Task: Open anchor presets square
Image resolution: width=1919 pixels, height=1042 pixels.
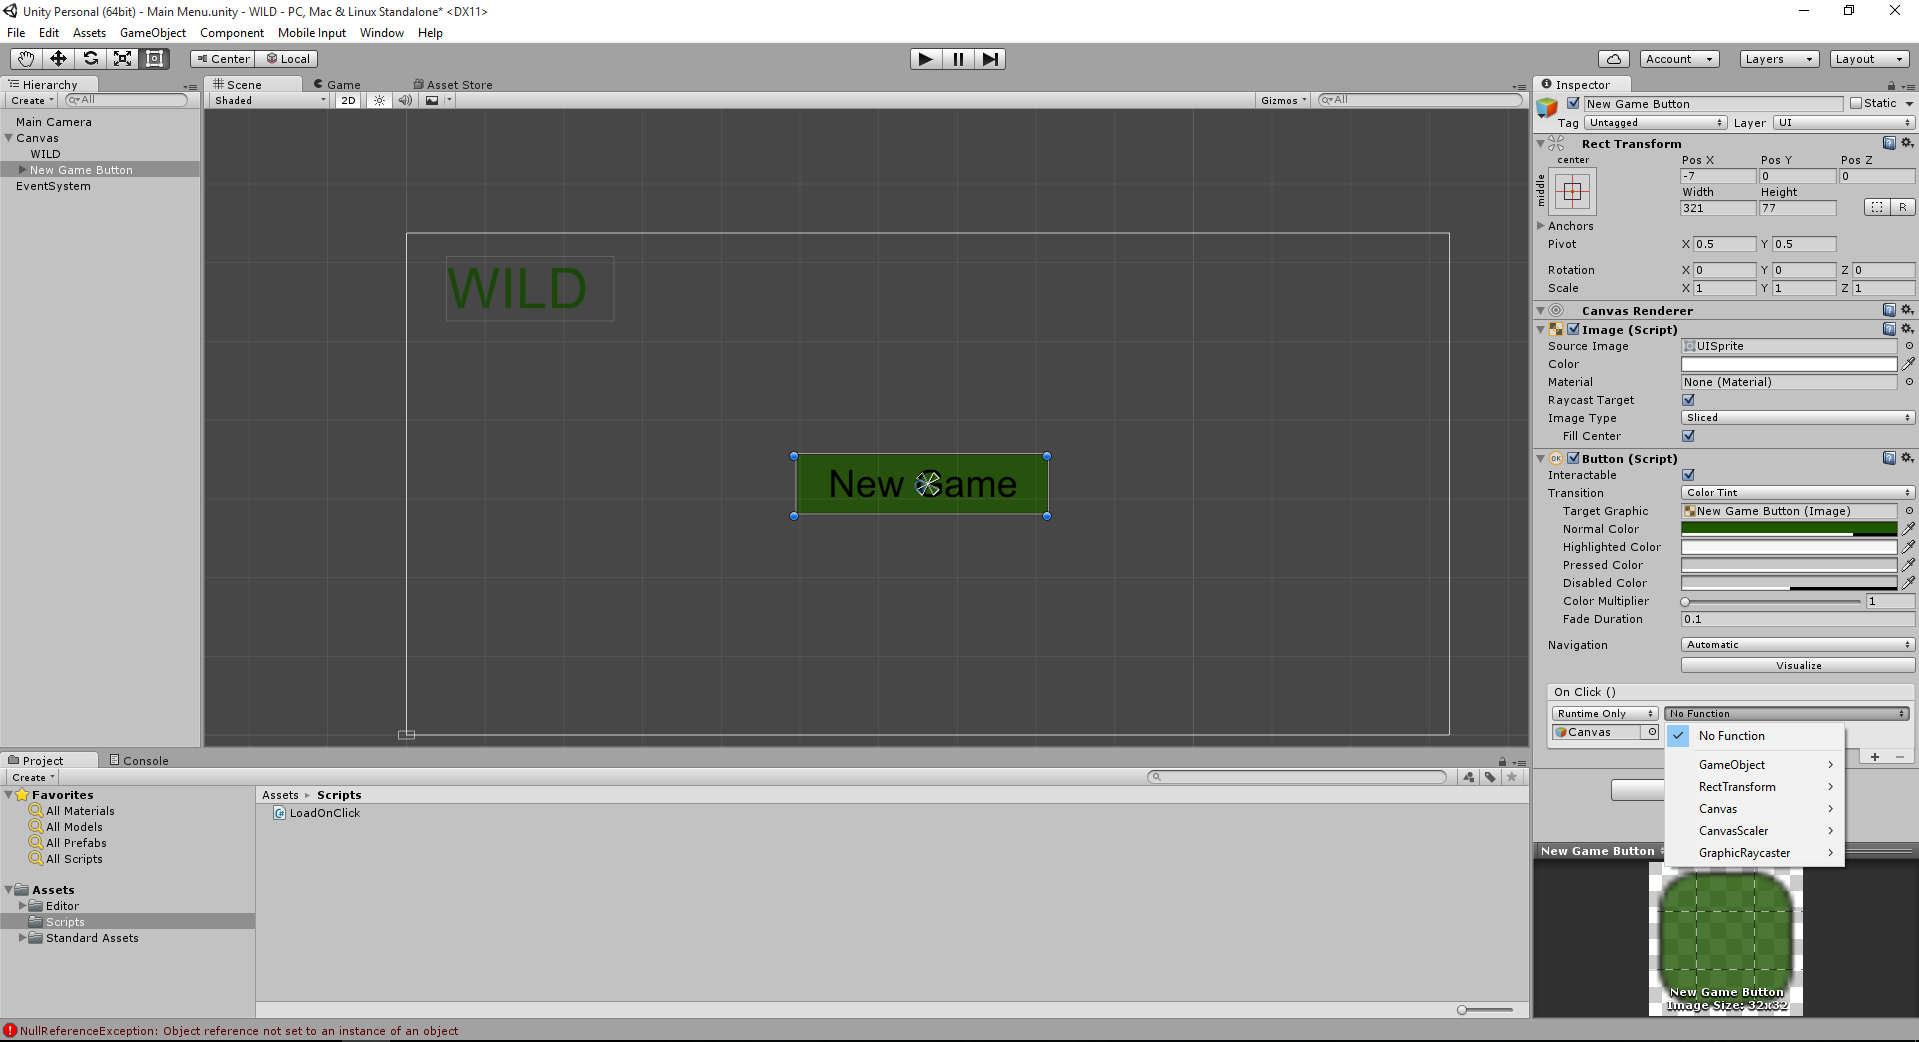Action: click(1572, 191)
